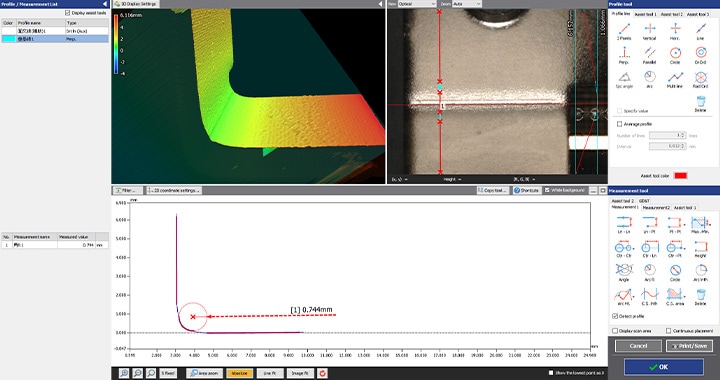Open the Shortcuts help button
Screen dimensions: 720x380
click(x=526, y=190)
